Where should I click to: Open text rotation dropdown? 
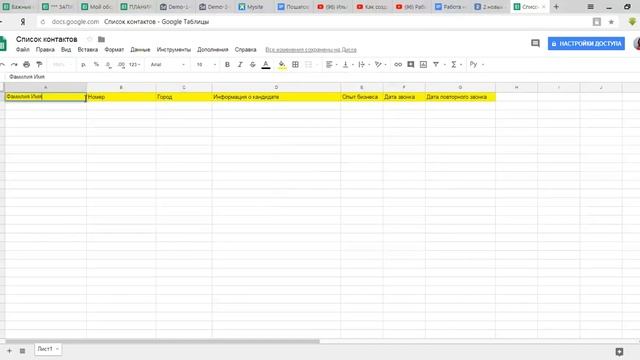[x=380, y=64]
